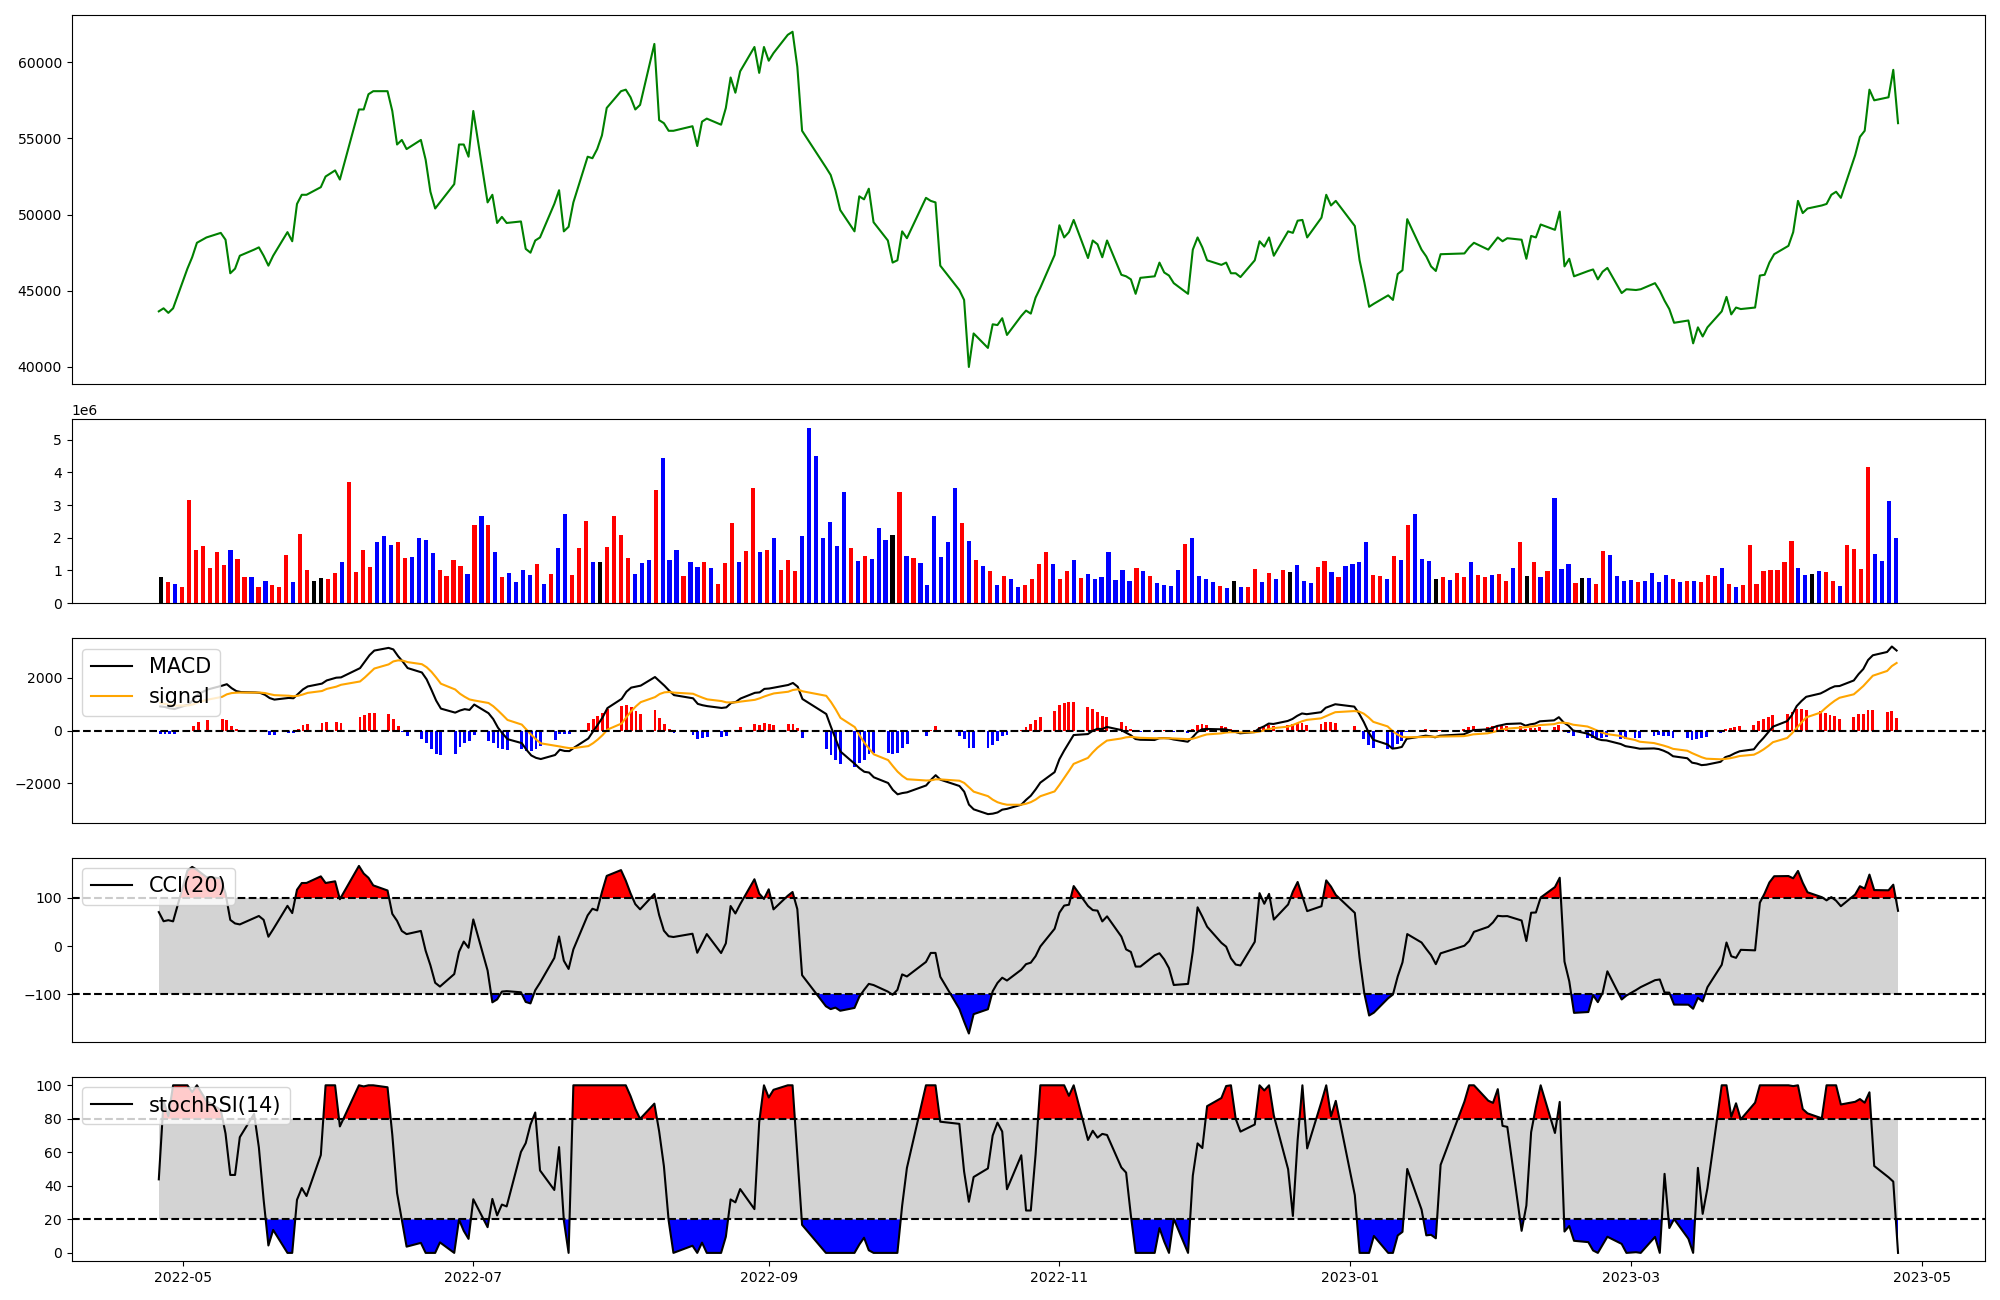2000x1300 pixels.
Task: Click the MACD axis 2000 tick label
Action: (x=45, y=678)
